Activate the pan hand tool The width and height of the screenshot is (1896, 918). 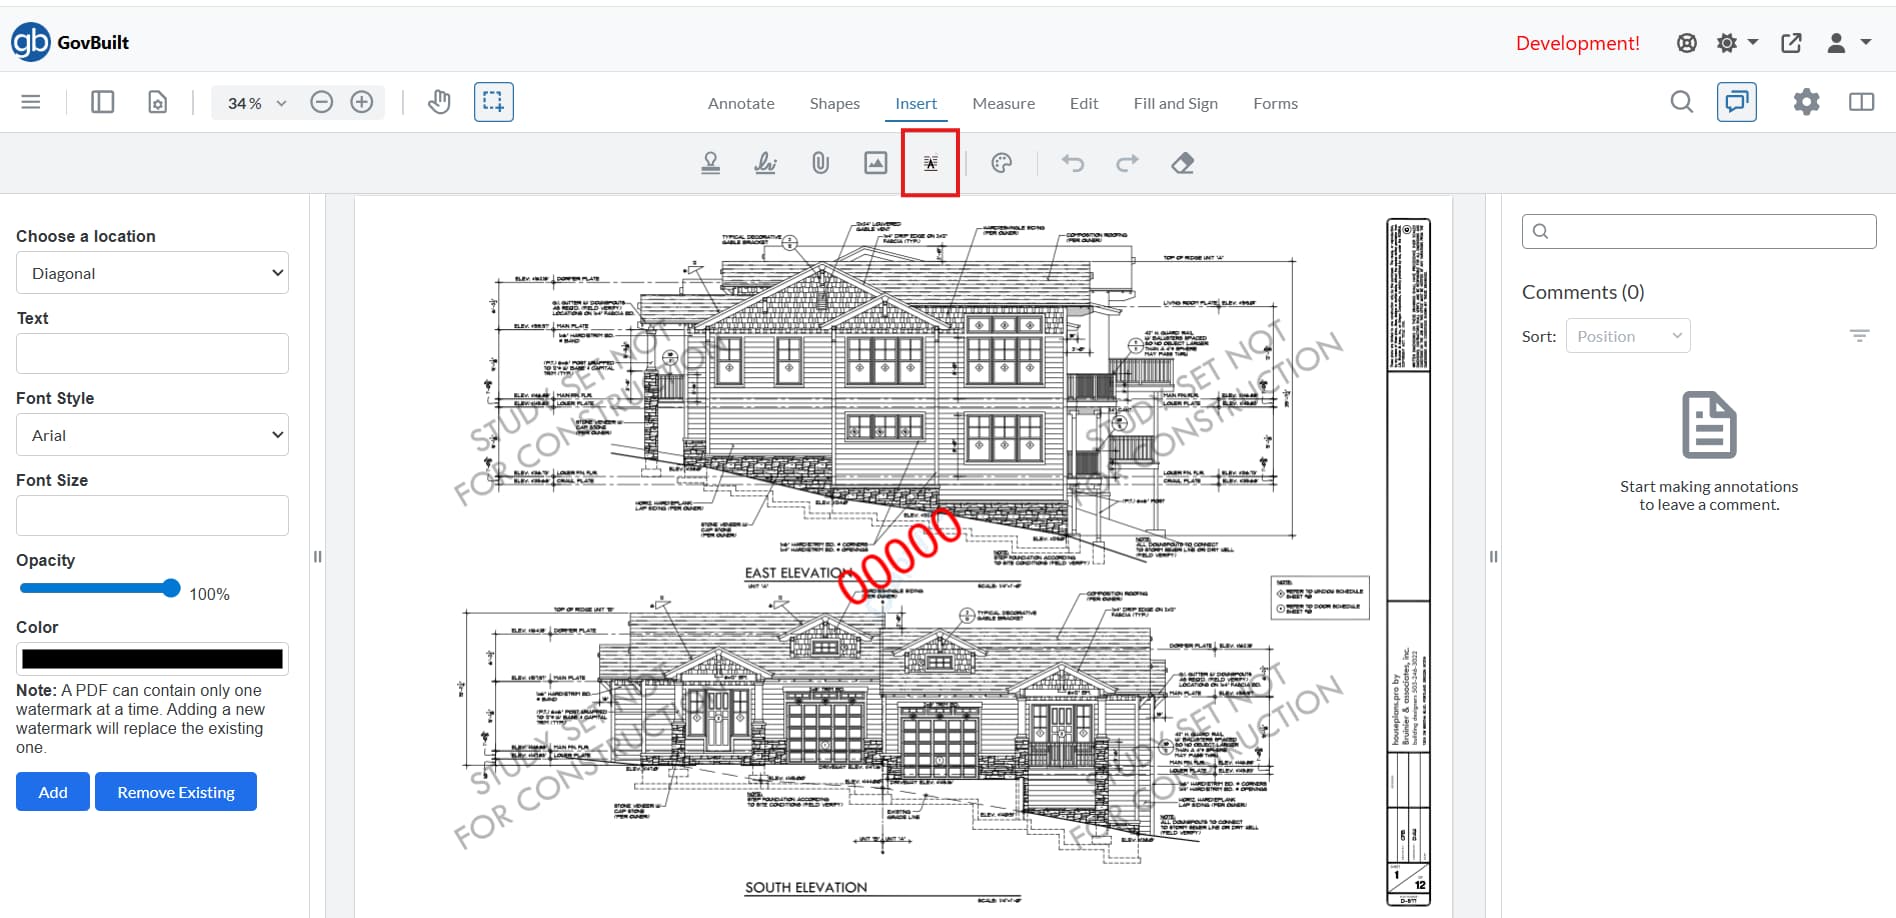(439, 102)
